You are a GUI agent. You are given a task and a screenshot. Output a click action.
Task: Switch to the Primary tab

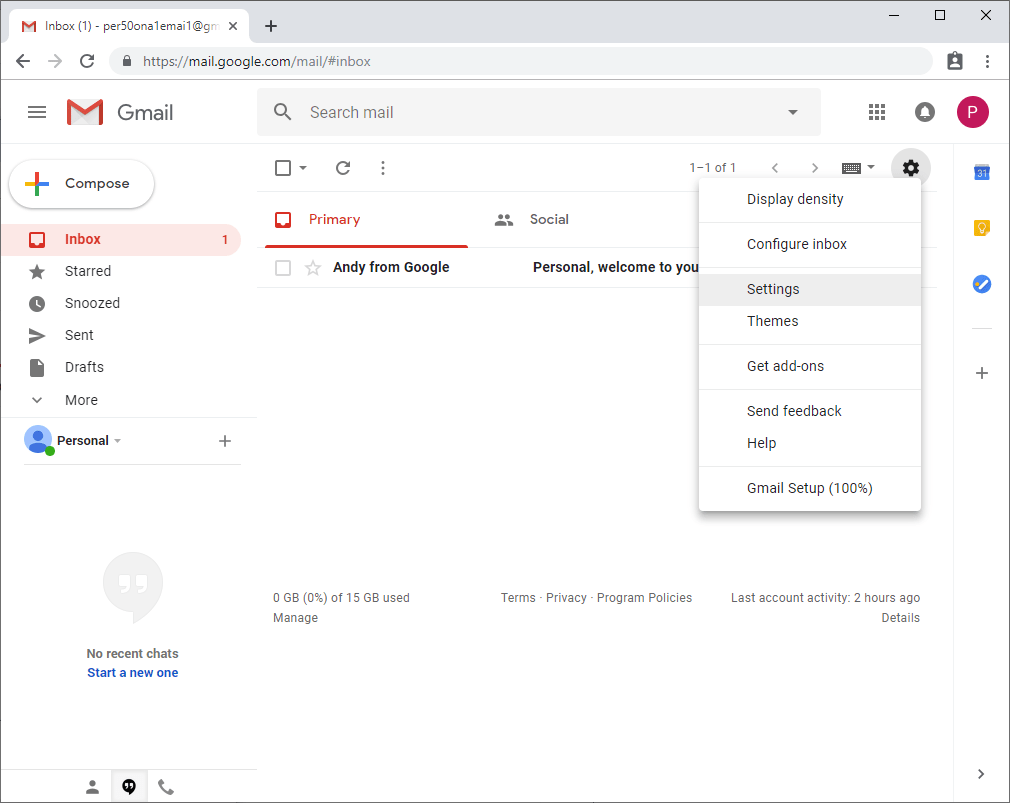pos(367,220)
